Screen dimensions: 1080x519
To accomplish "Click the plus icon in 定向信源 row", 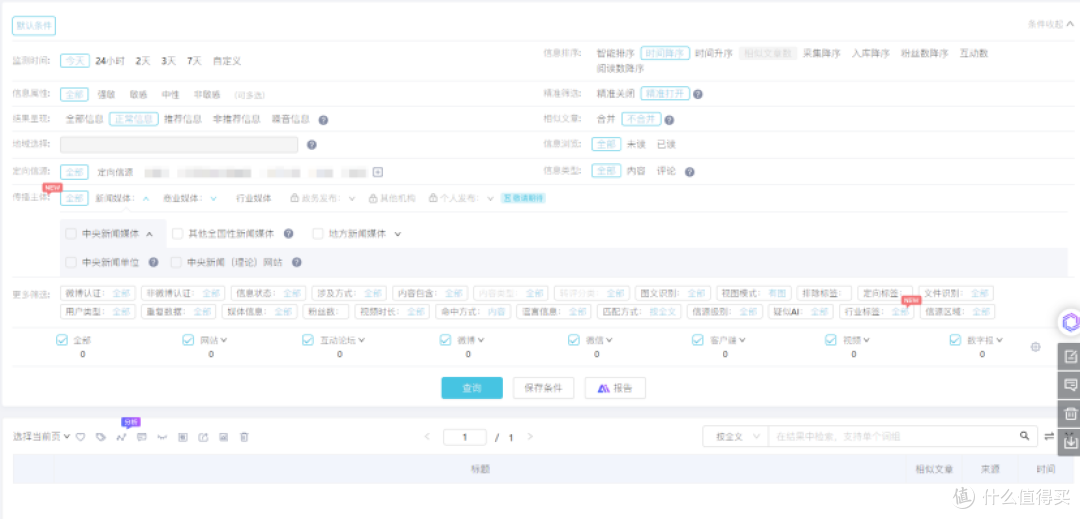I will click(x=377, y=172).
